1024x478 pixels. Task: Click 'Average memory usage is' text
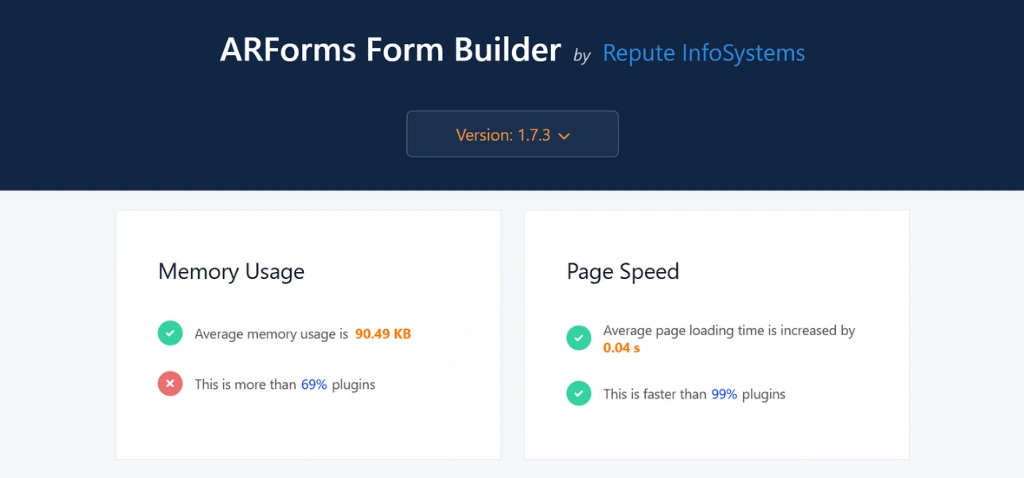[271, 334]
